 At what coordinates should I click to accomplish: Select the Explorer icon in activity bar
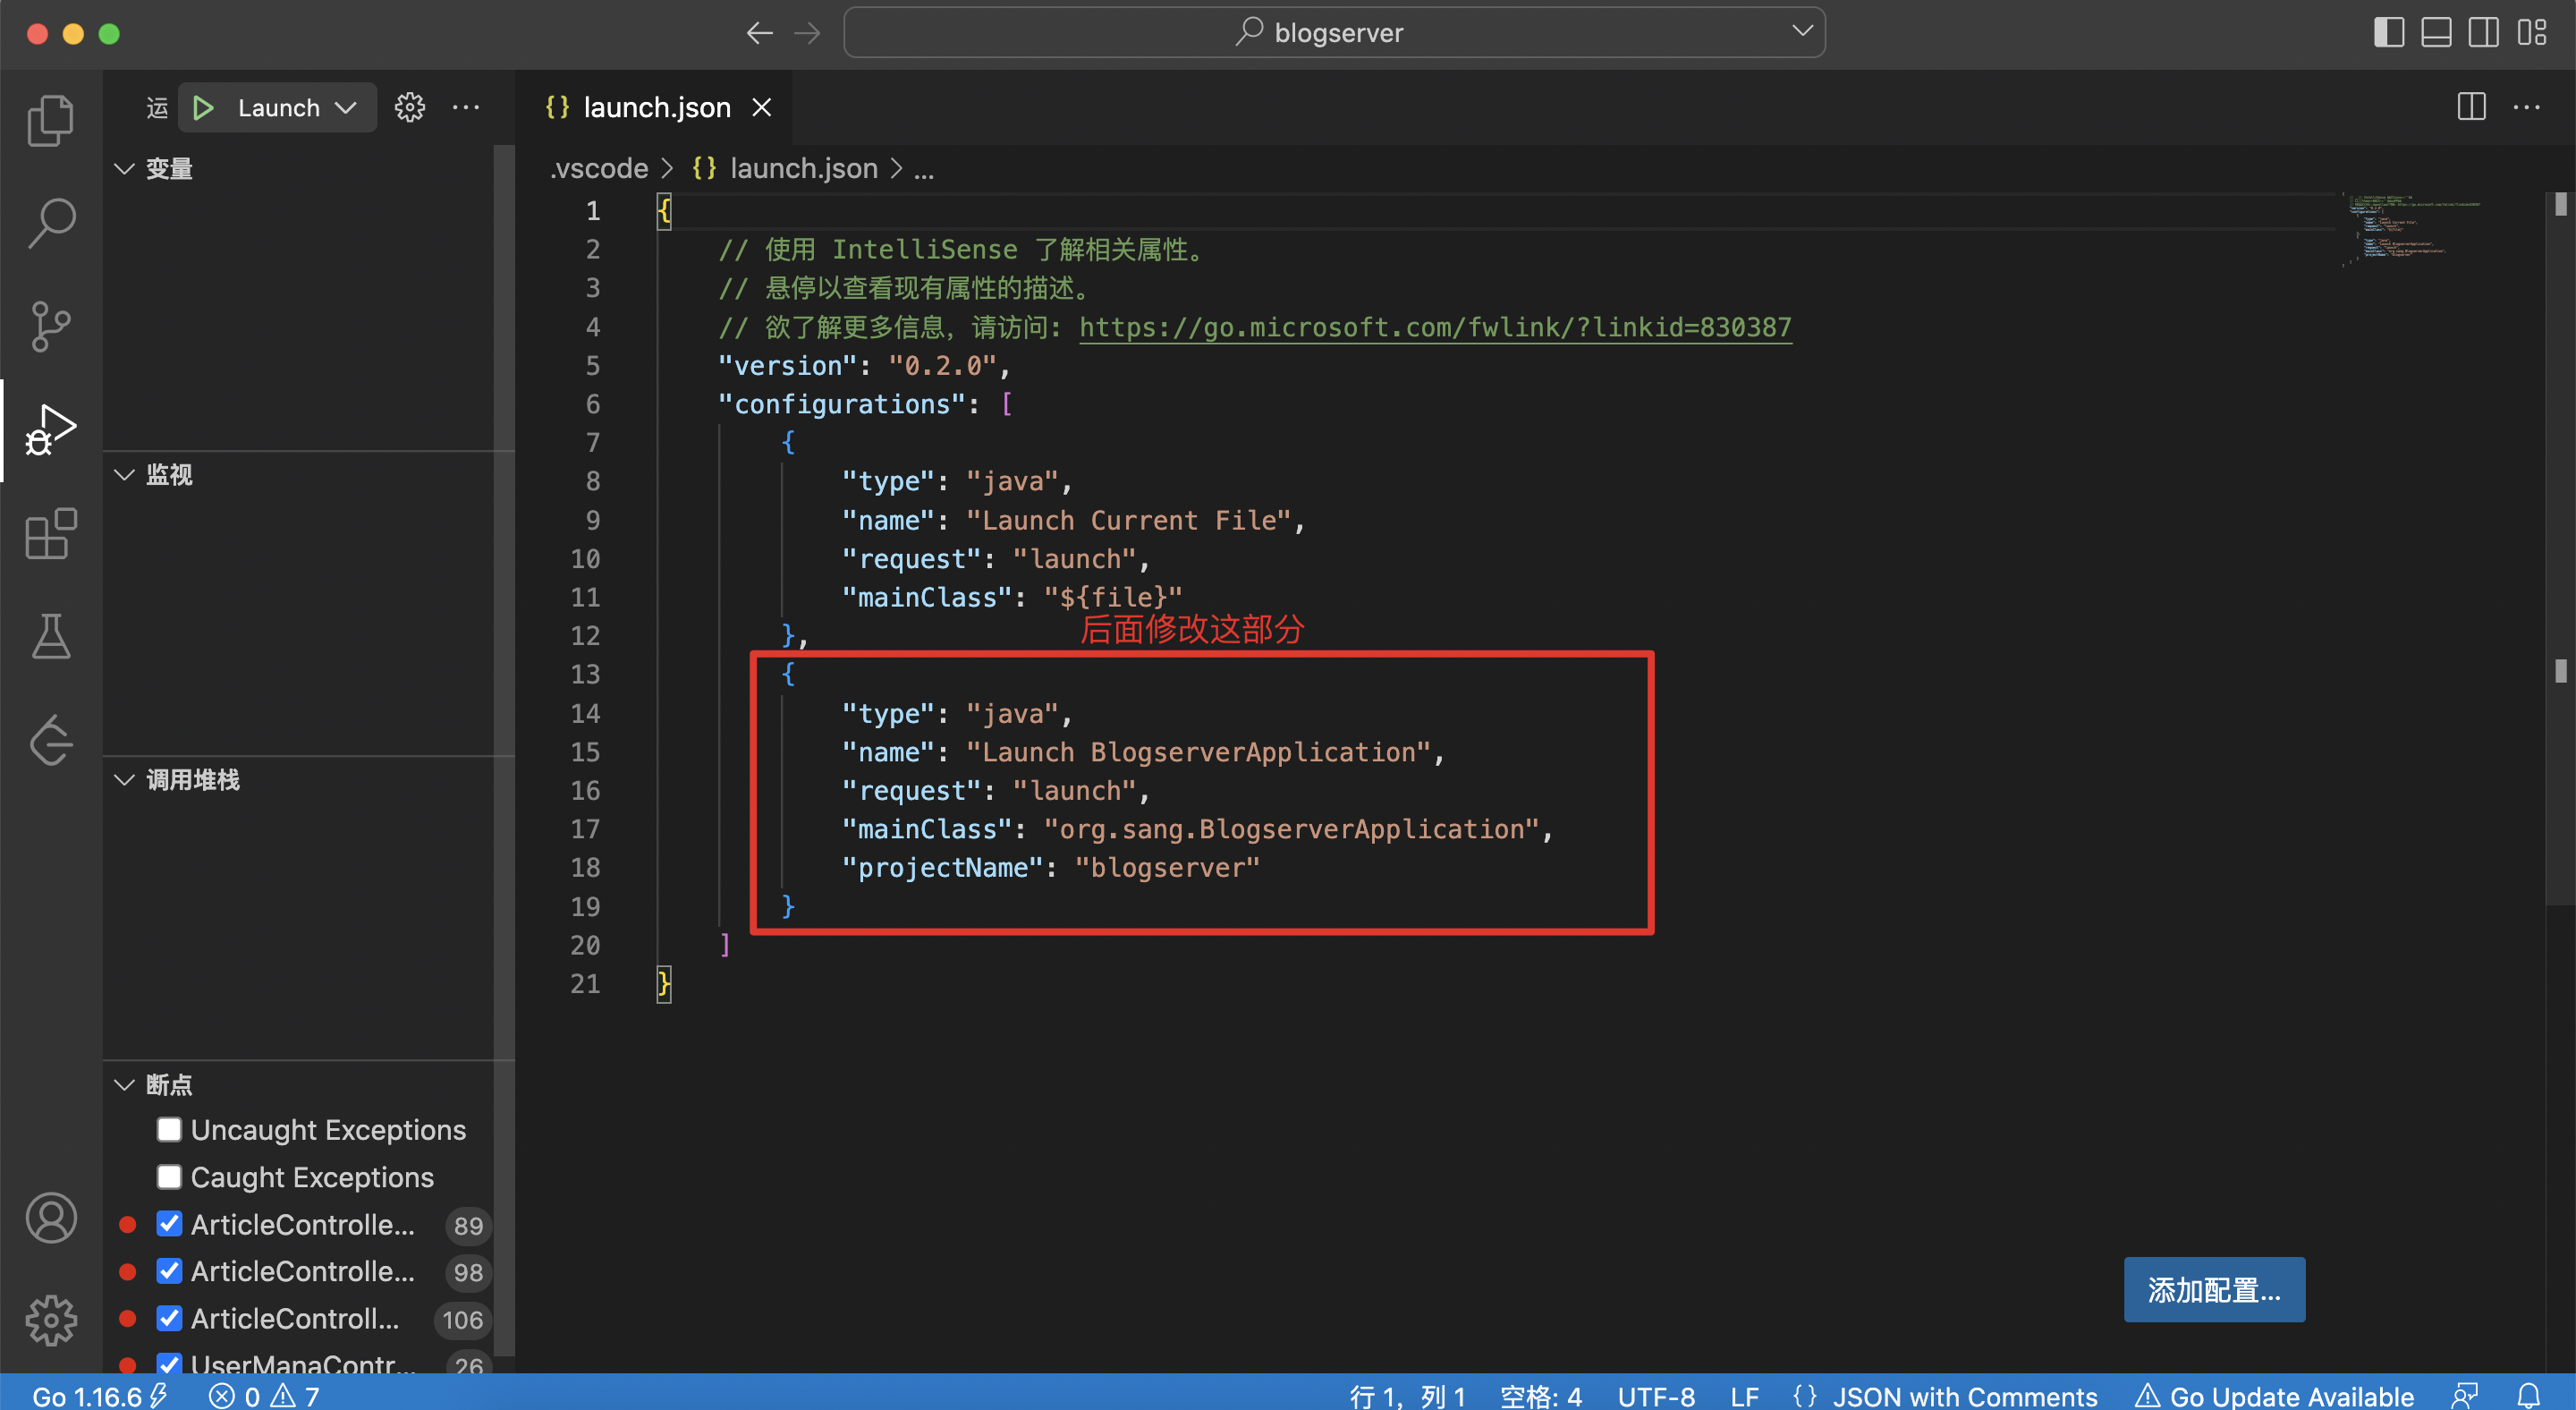click(x=49, y=119)
